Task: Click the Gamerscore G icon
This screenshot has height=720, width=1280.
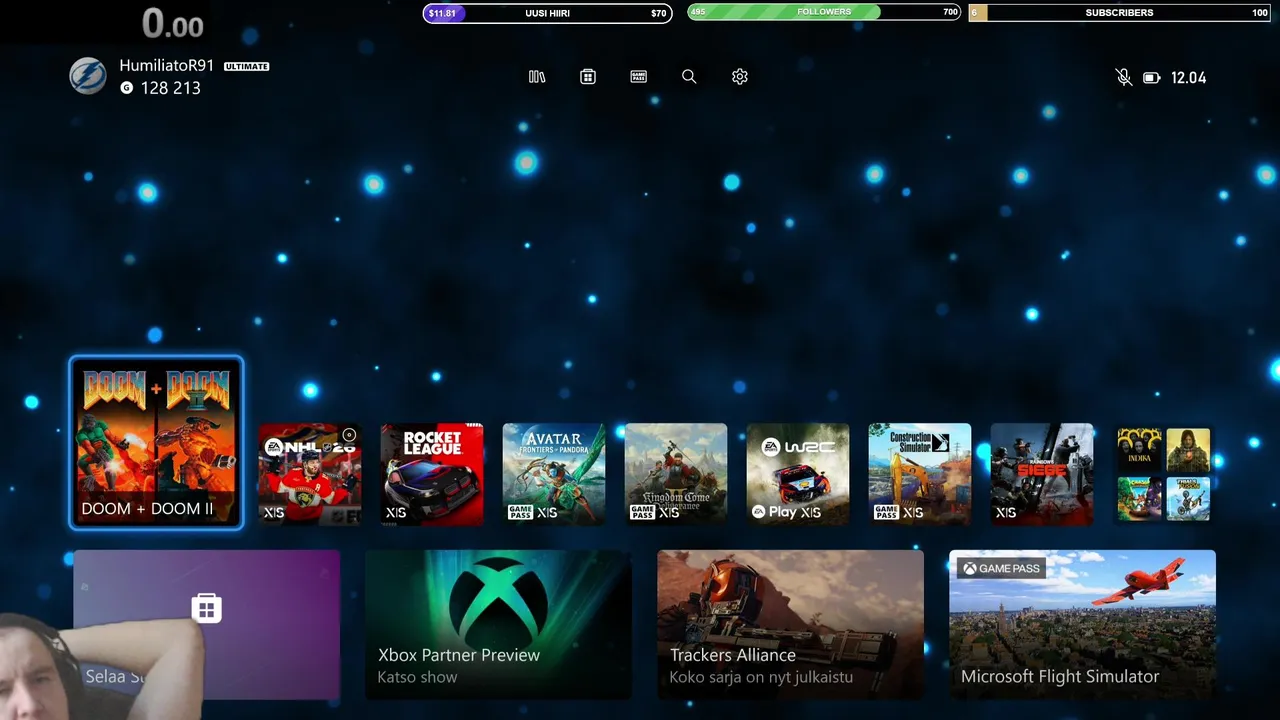Action: 126,88
